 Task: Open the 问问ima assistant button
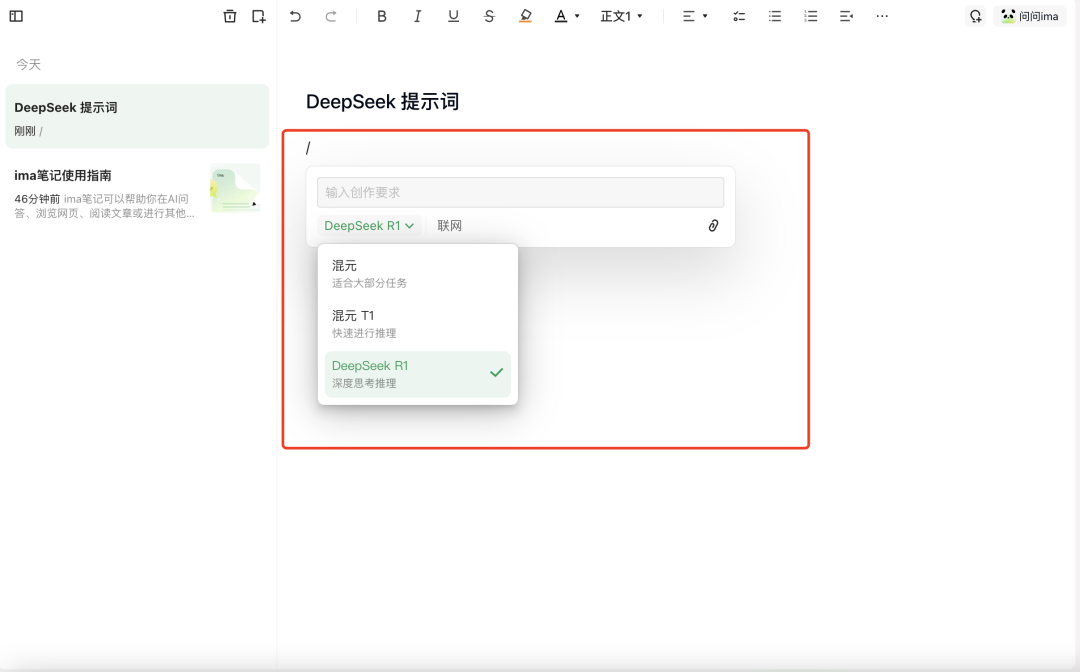tap(1030, 16)
